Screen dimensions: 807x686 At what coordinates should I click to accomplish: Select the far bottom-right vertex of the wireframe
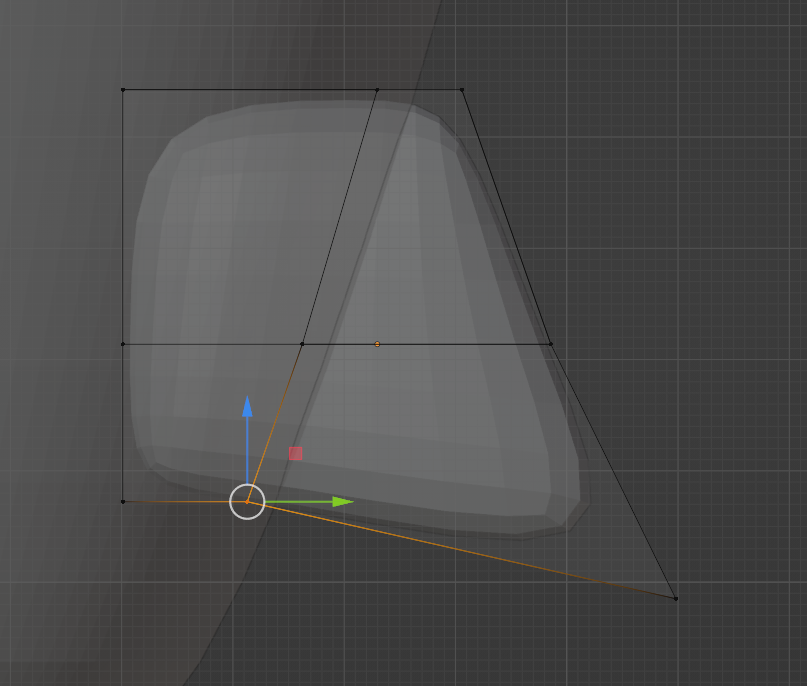[676, 599]
